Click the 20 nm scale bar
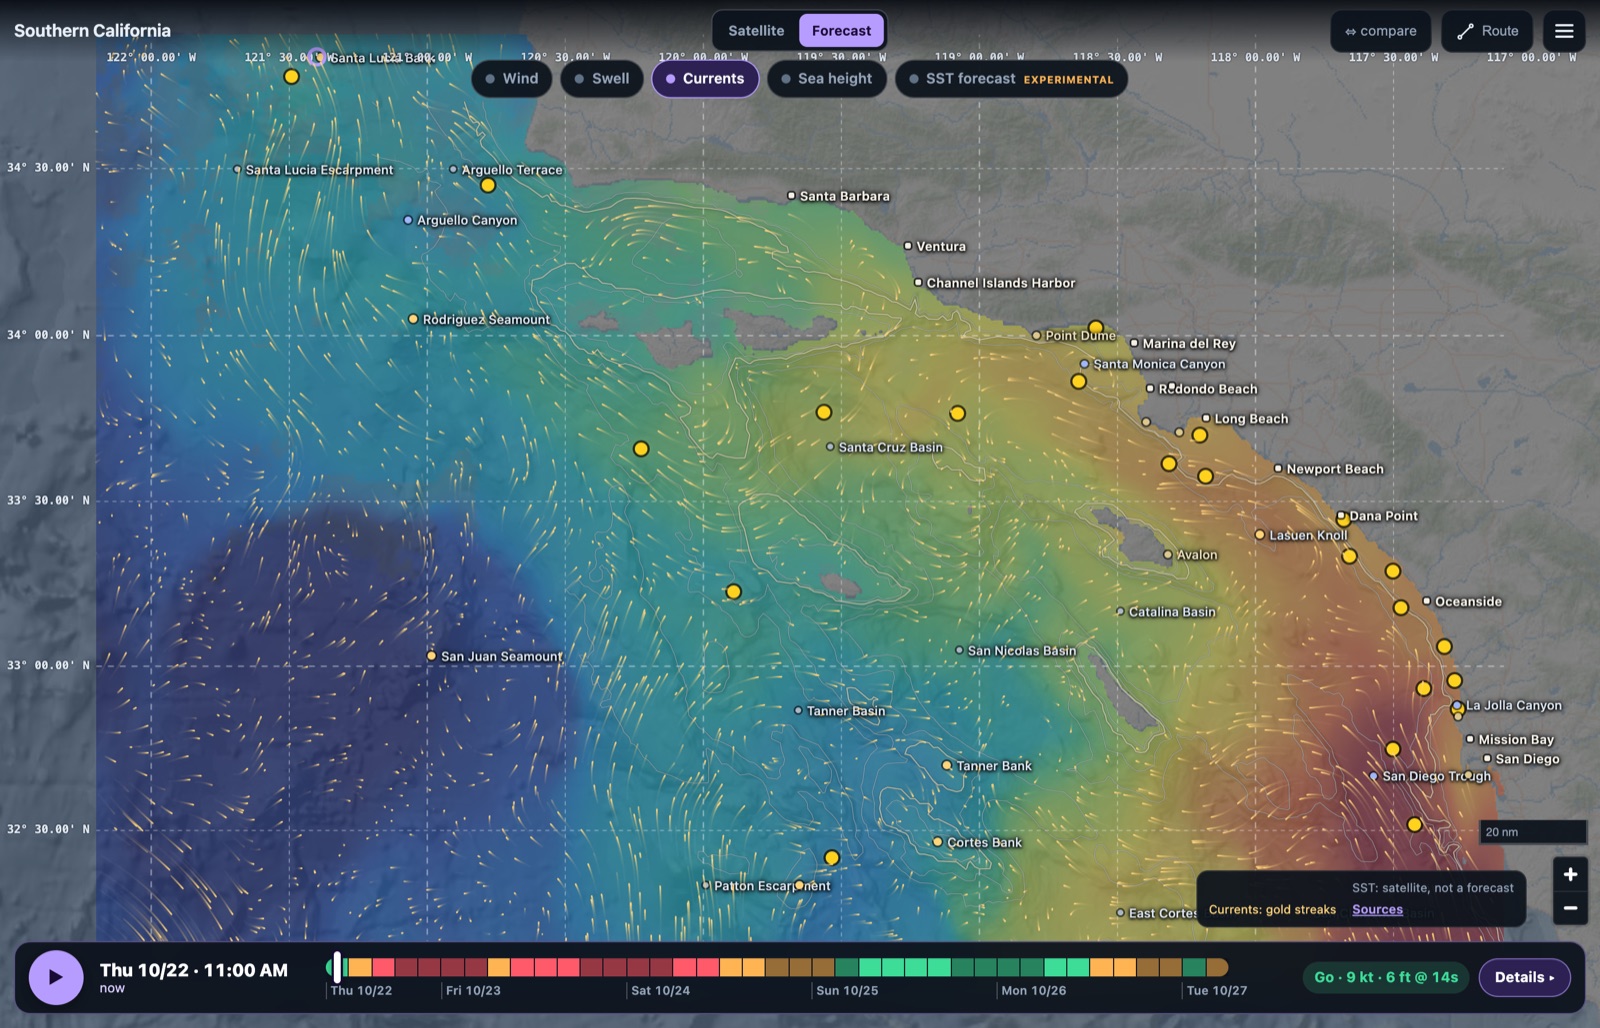This screenshot has width=1600, height=1028. (x=1533, y=832)
